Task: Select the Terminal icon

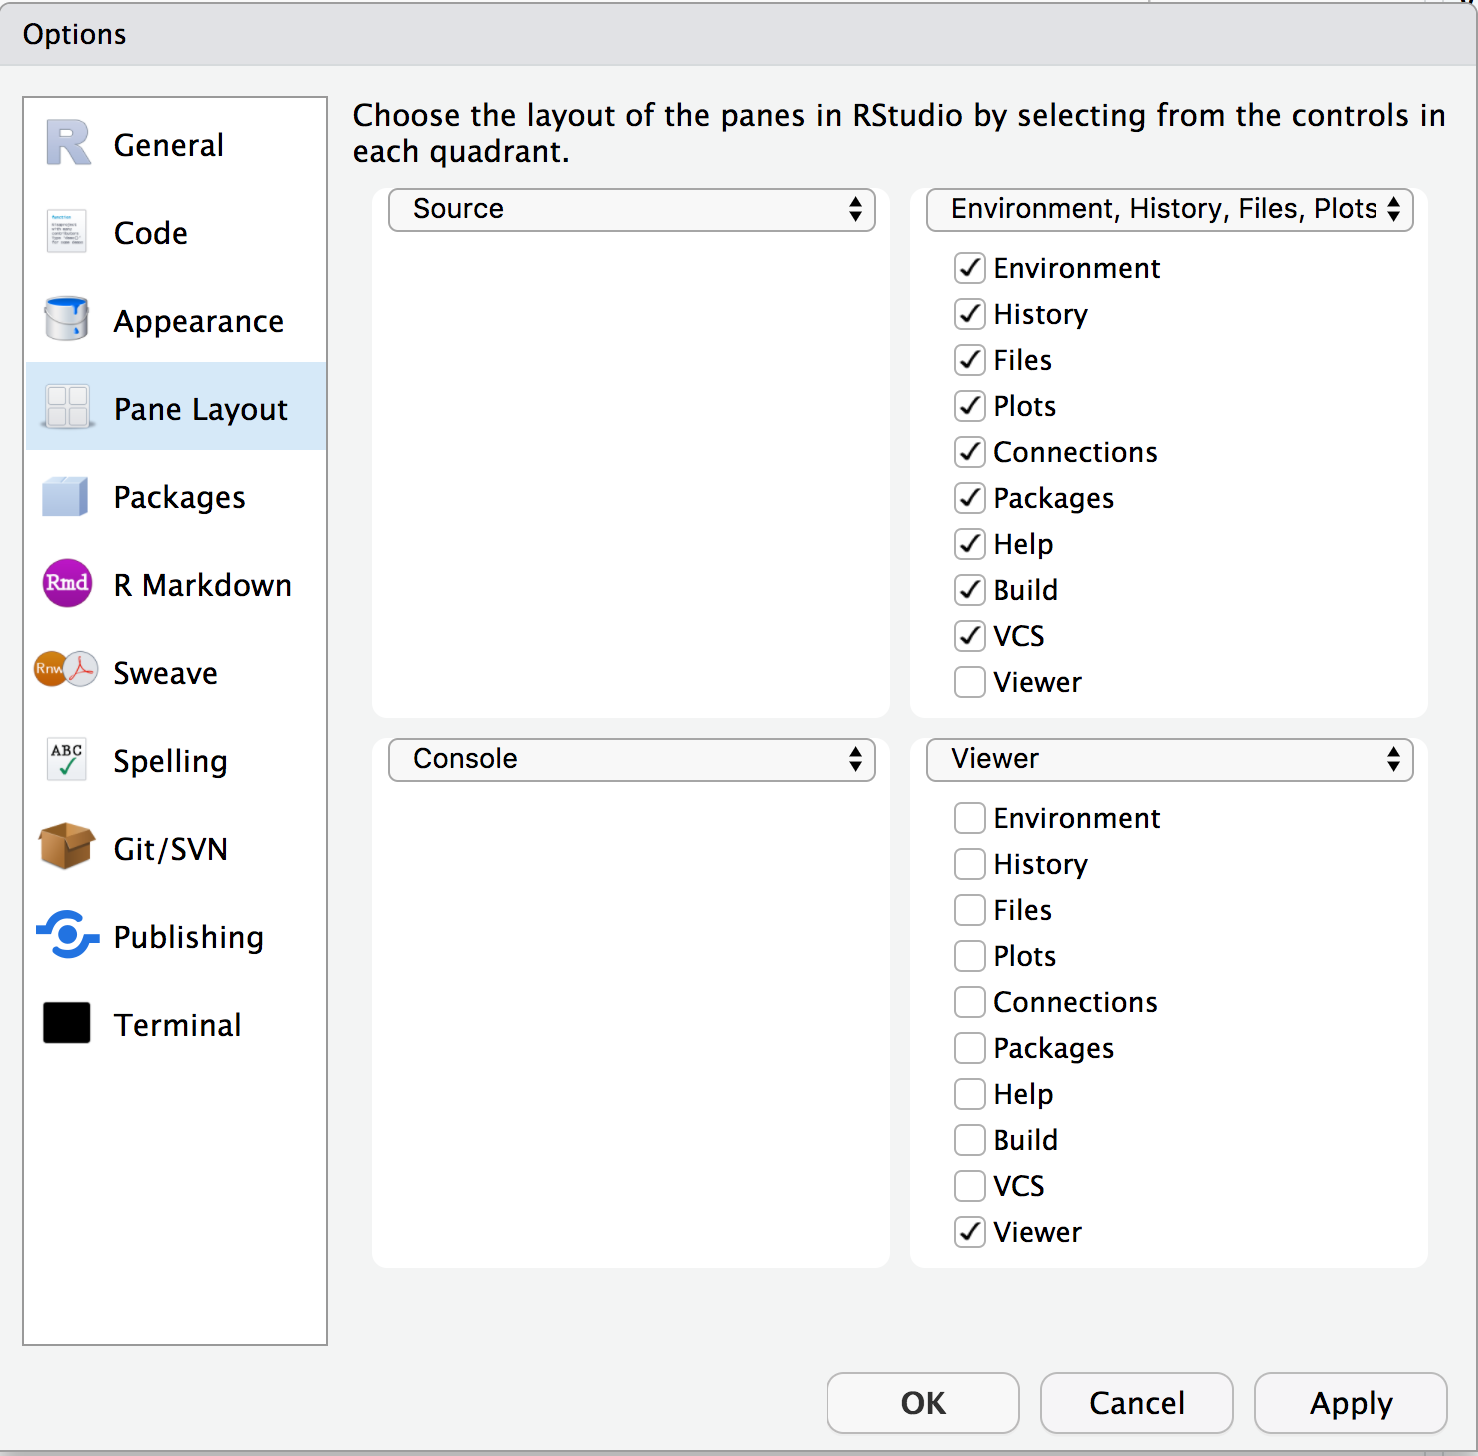Action: click(x=66, y=1023)
